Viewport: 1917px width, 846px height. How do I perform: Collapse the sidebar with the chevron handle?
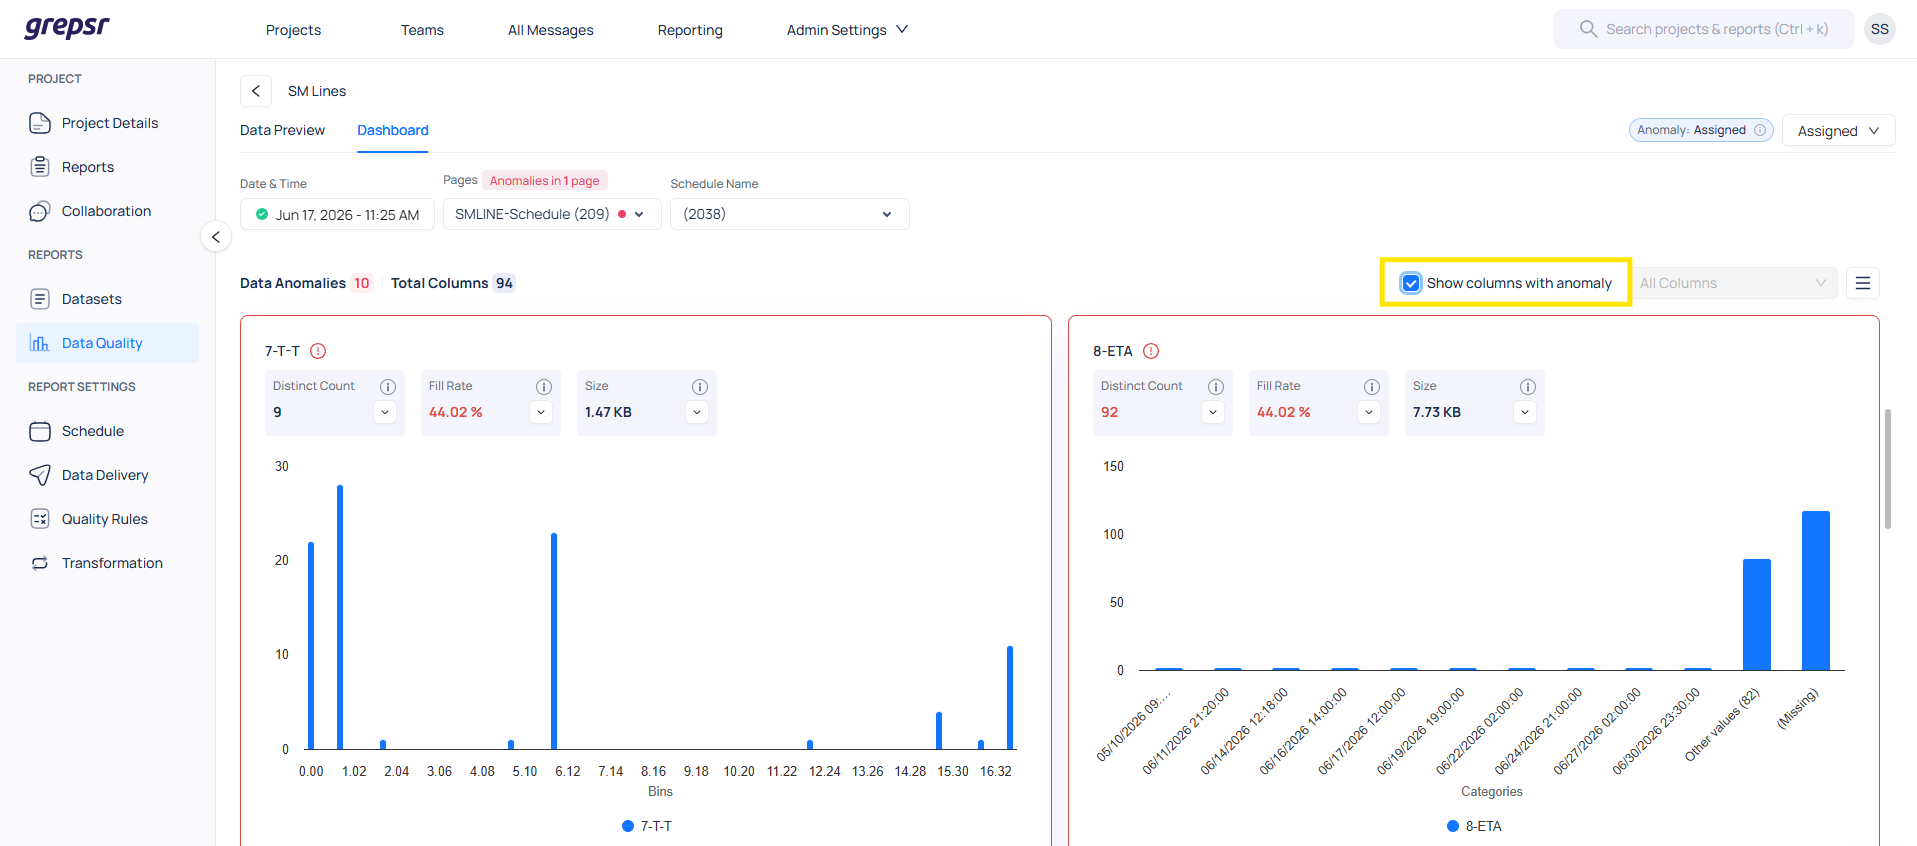(216, 237)
